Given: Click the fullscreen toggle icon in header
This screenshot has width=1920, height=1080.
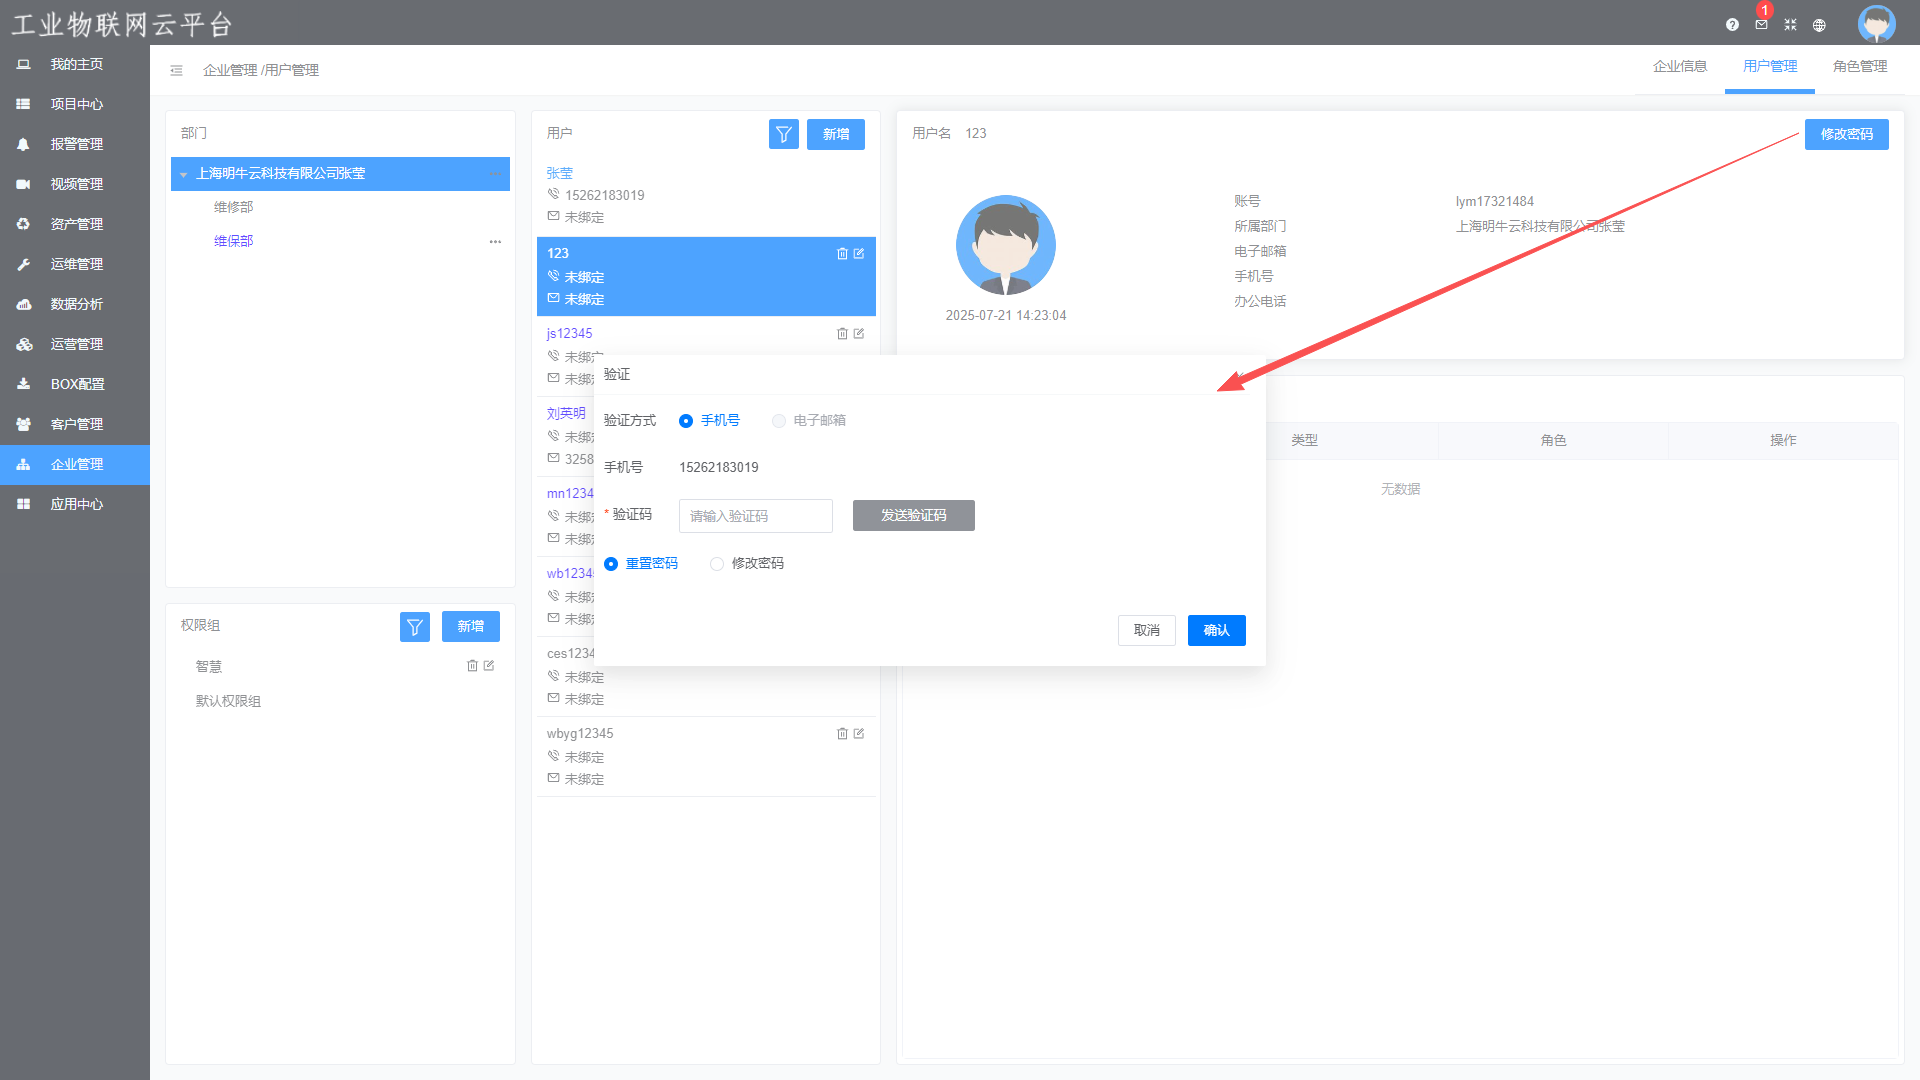Looking at the screenshot, I should [1790, 25].
